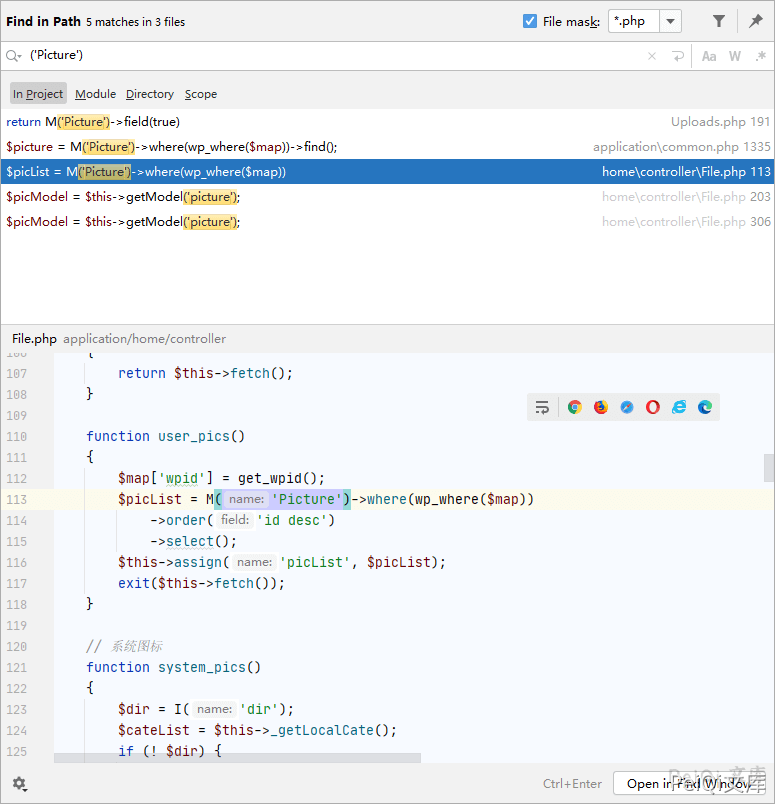Click the soft-wrap icon in preview toolbar
The height and width of the screenshot is (804, 775).
click(x=542, y=407)
